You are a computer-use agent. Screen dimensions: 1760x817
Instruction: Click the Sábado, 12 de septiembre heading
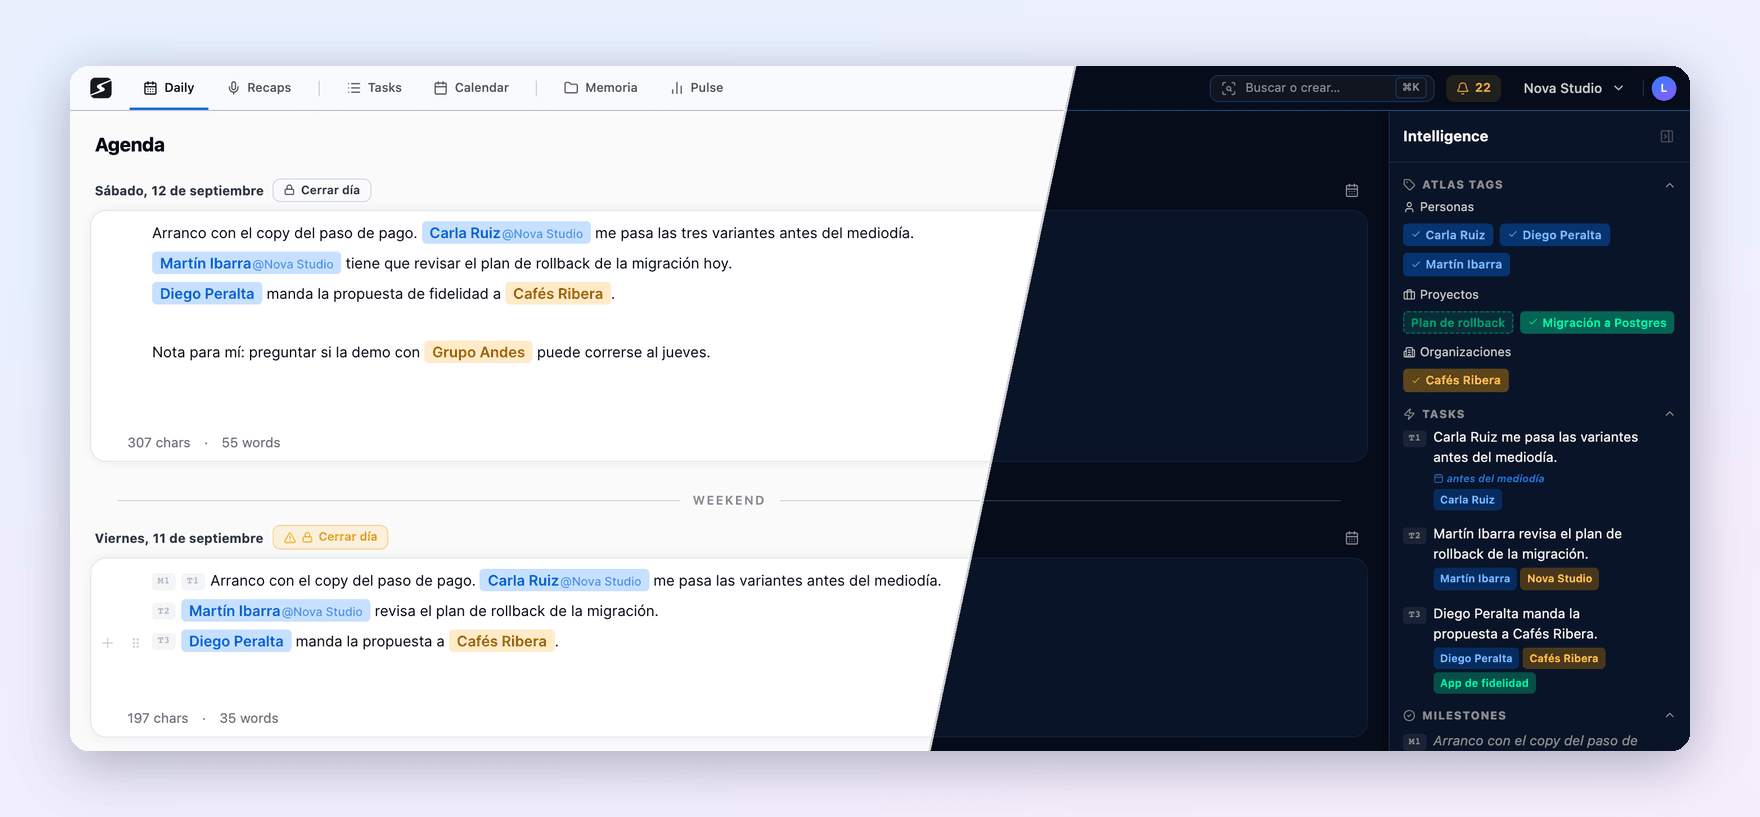pyautogui.click(x=179, y=191)
